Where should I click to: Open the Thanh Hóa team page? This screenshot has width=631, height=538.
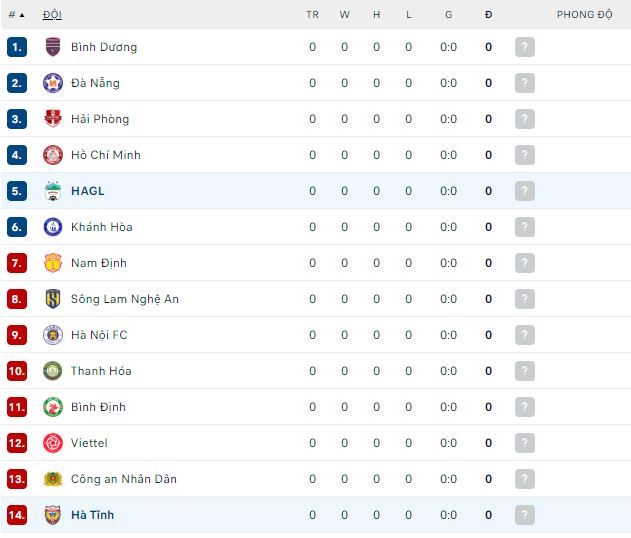tap(101, 371)
